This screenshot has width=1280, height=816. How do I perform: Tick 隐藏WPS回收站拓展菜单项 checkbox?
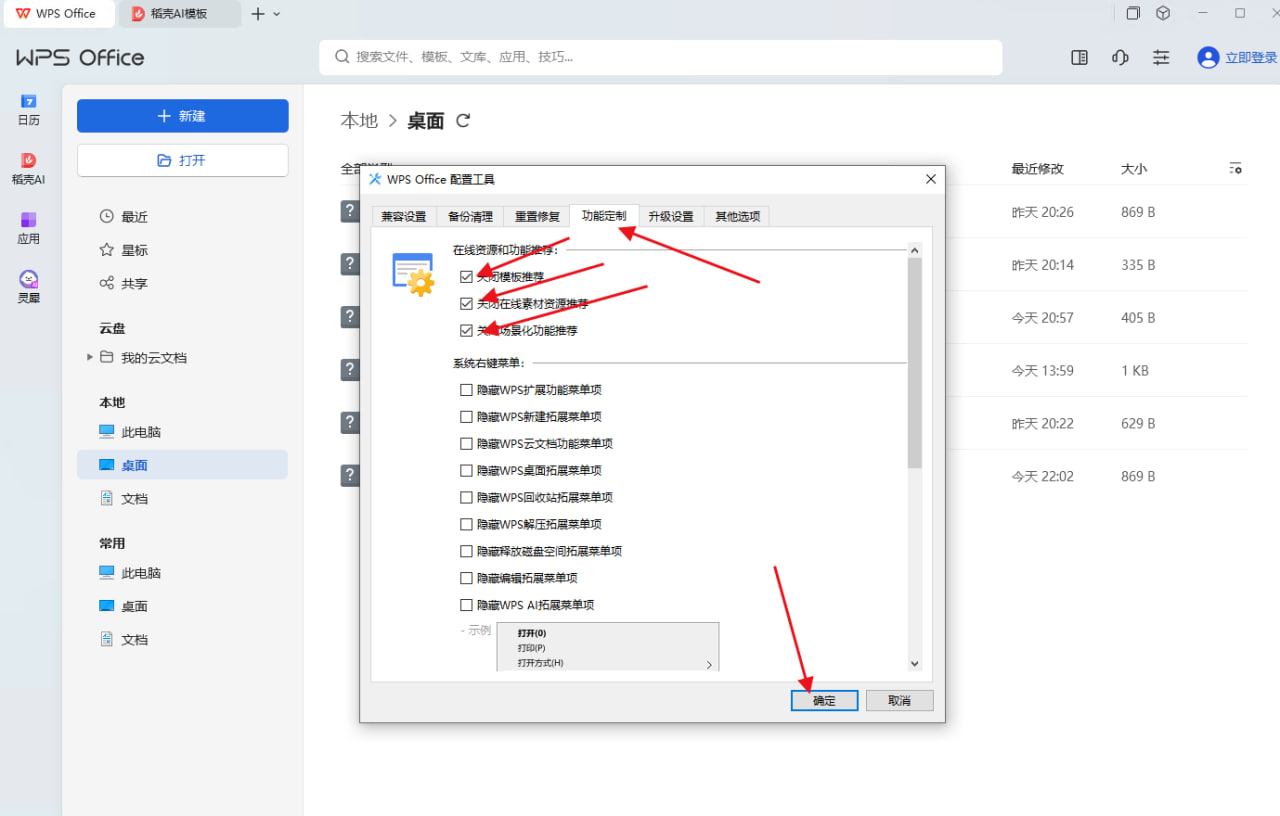(x=466, y=498)
